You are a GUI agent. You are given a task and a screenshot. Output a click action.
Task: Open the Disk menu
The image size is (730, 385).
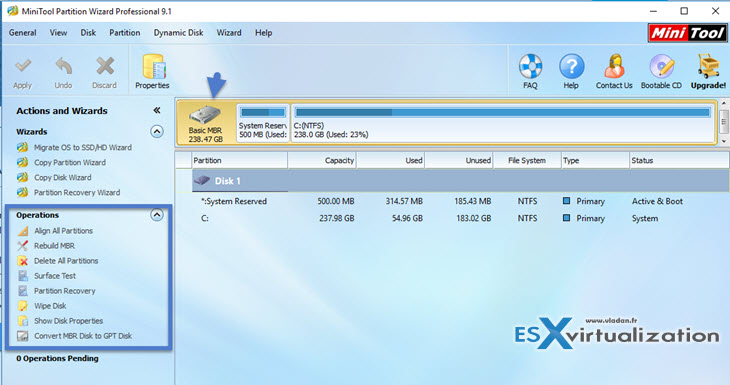click(x=88, y=33)
